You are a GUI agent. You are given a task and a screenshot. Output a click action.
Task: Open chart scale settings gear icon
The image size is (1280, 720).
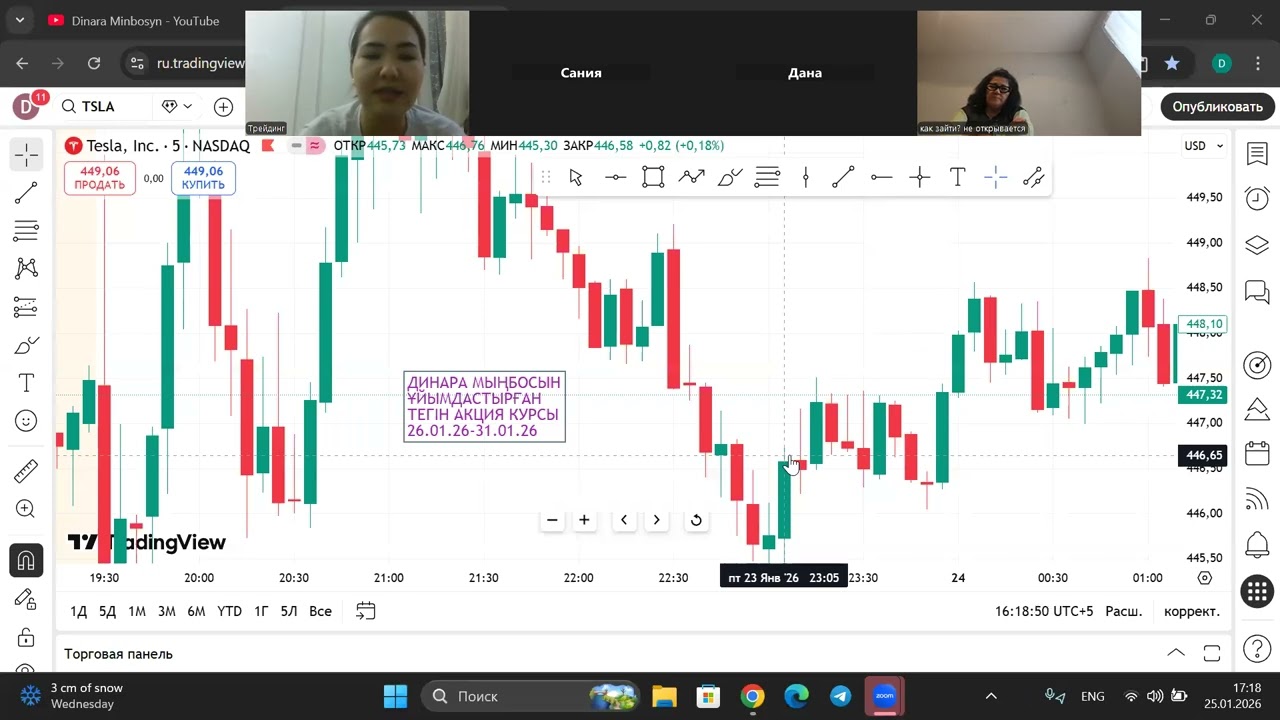coord(1204,578)
